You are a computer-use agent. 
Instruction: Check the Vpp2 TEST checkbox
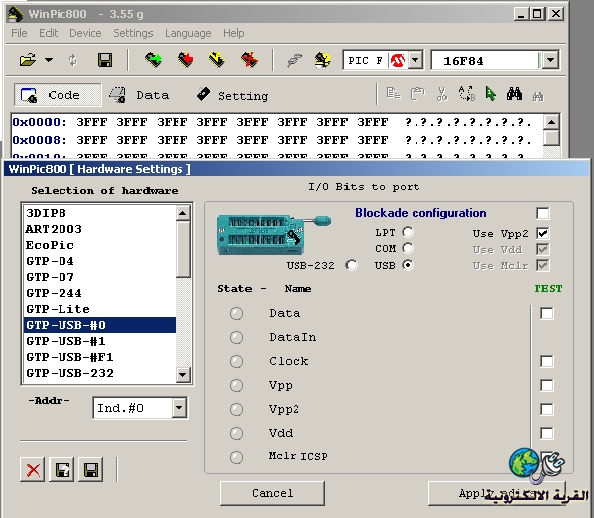point(547,409)
